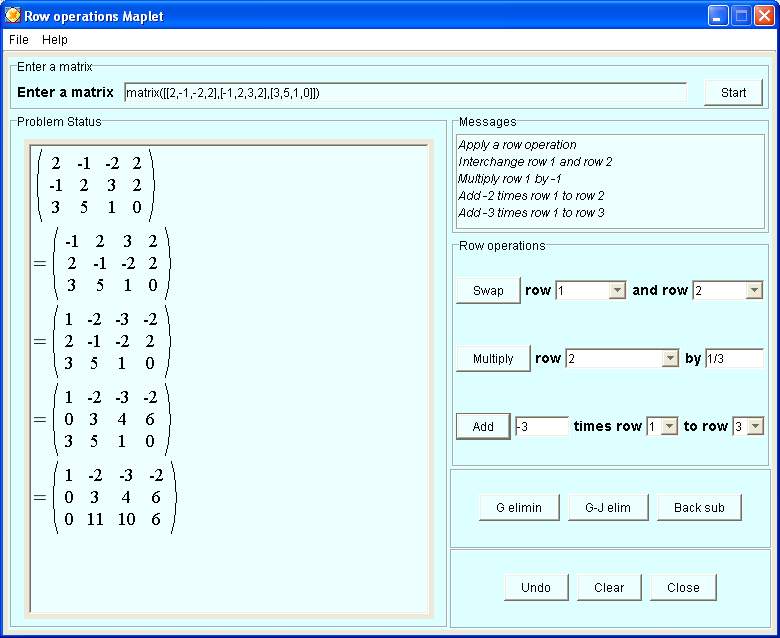Open the Multiply row selection dropdown
Image resolution: width=780 pixels, height=638 pixels.
tap(669, 359)
